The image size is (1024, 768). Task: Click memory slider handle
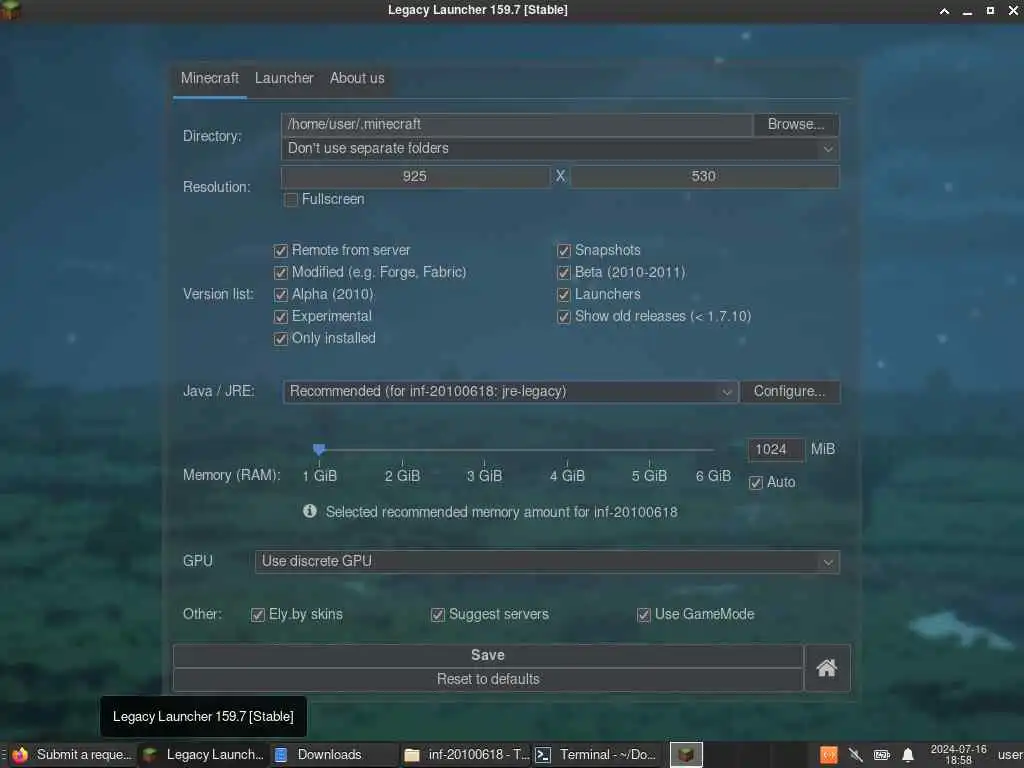[x=319, y=449]
